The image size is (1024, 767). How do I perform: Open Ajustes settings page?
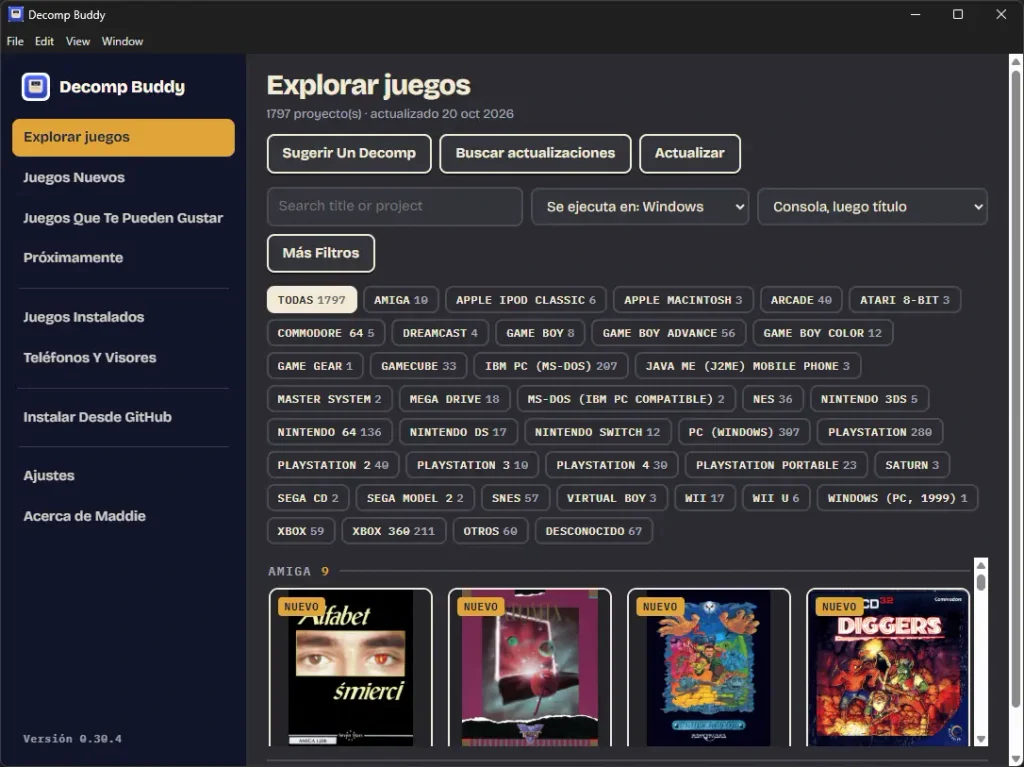123,476
